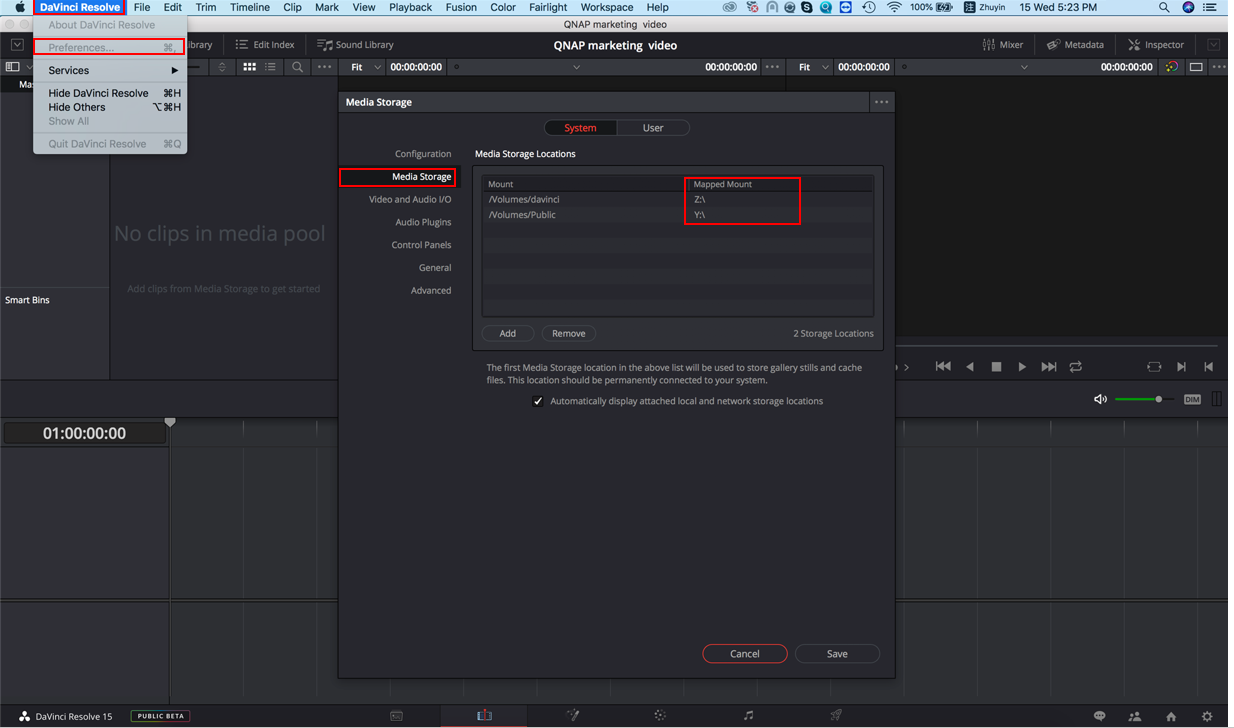
Task: Toggle loop playback
Action: pos(1076,367)
